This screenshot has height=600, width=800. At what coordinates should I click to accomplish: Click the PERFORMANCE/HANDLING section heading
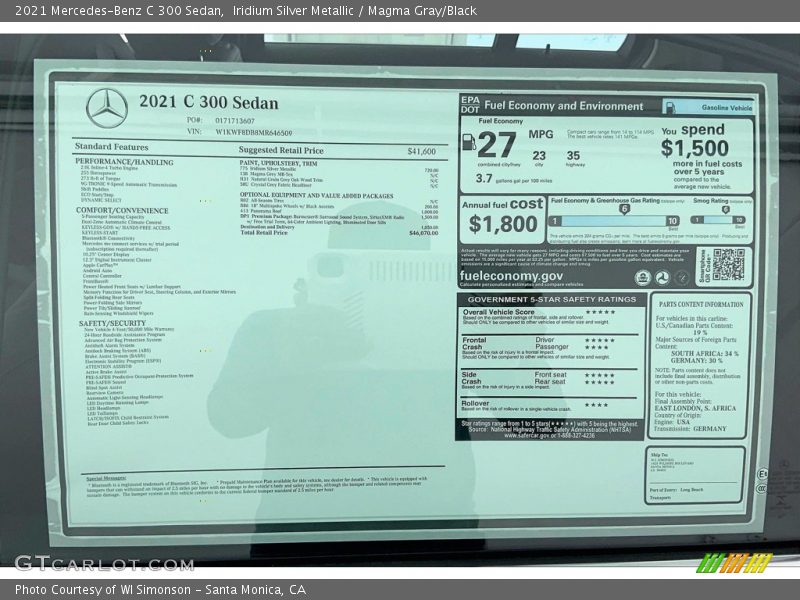point(124,162)
